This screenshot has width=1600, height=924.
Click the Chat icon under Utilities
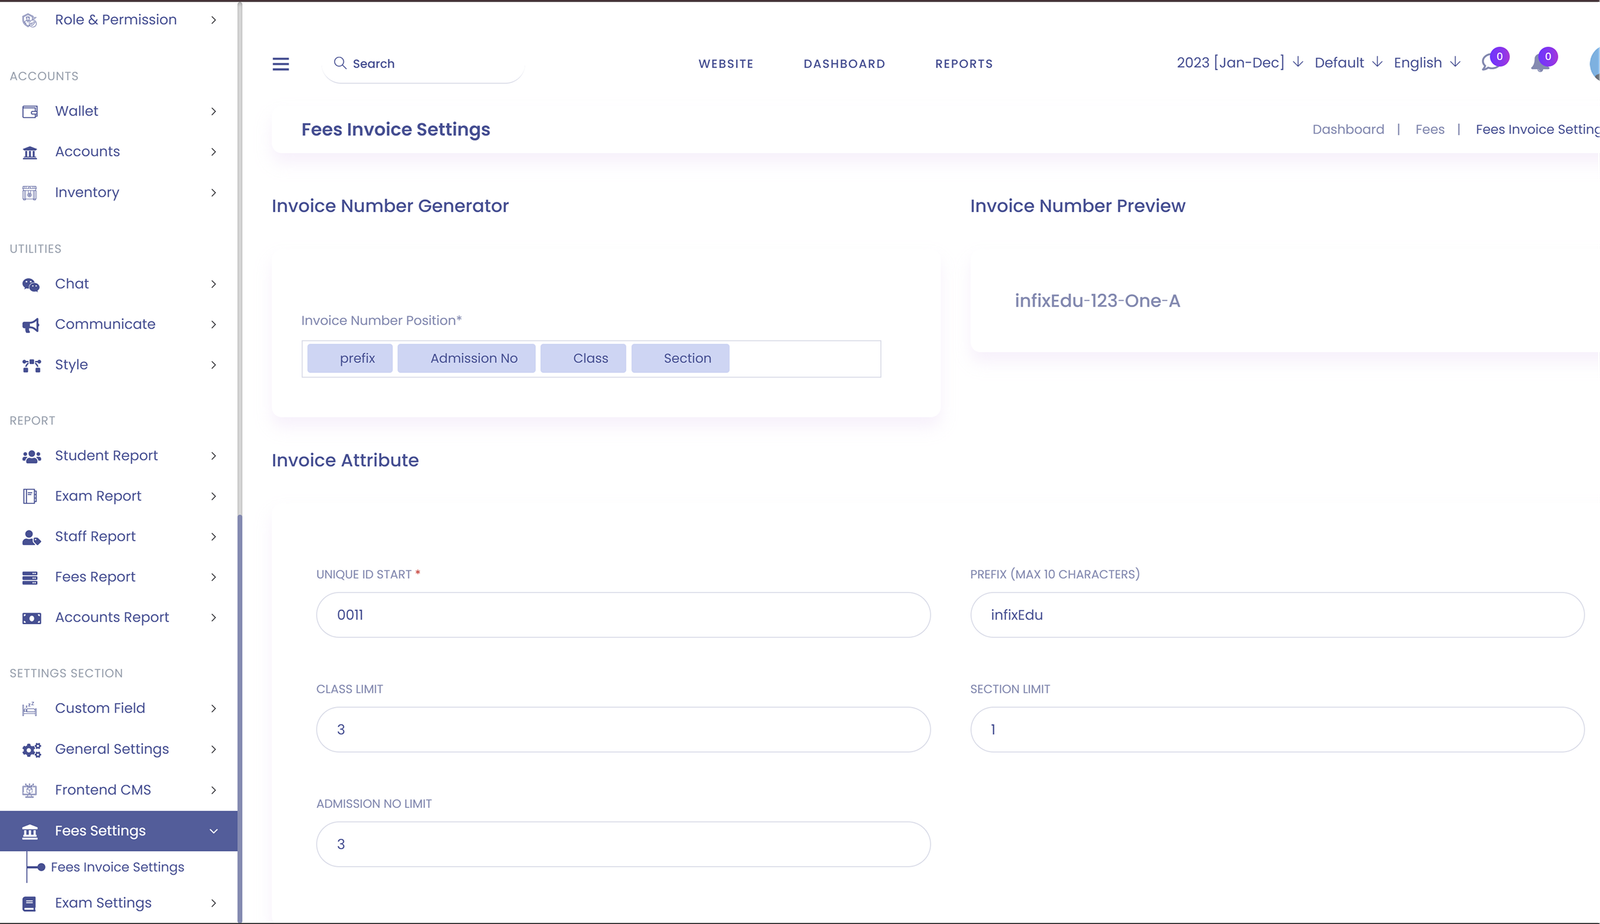(x=31, y=283)
